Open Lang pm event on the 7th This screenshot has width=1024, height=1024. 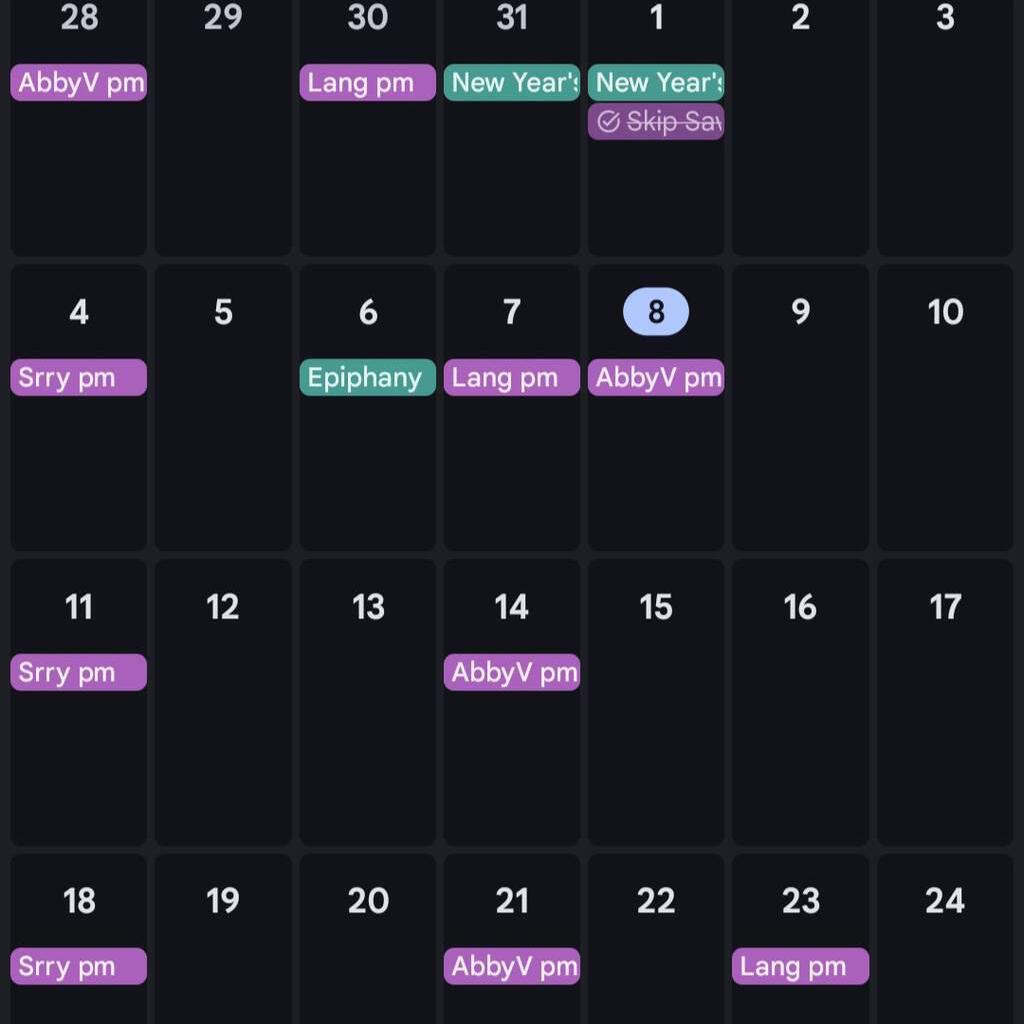pos(511,378)
